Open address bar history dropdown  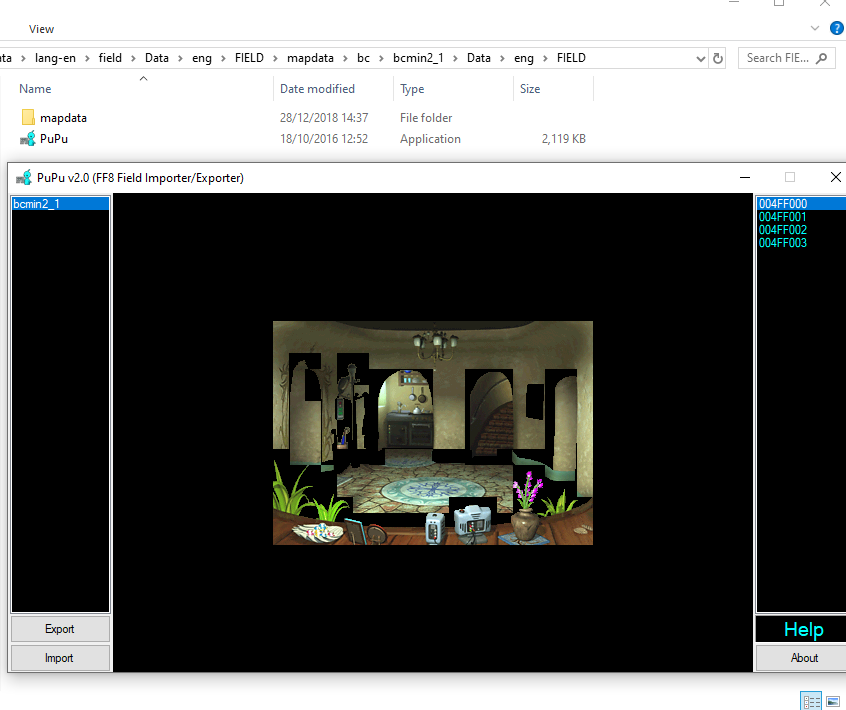tap(700, 58)
